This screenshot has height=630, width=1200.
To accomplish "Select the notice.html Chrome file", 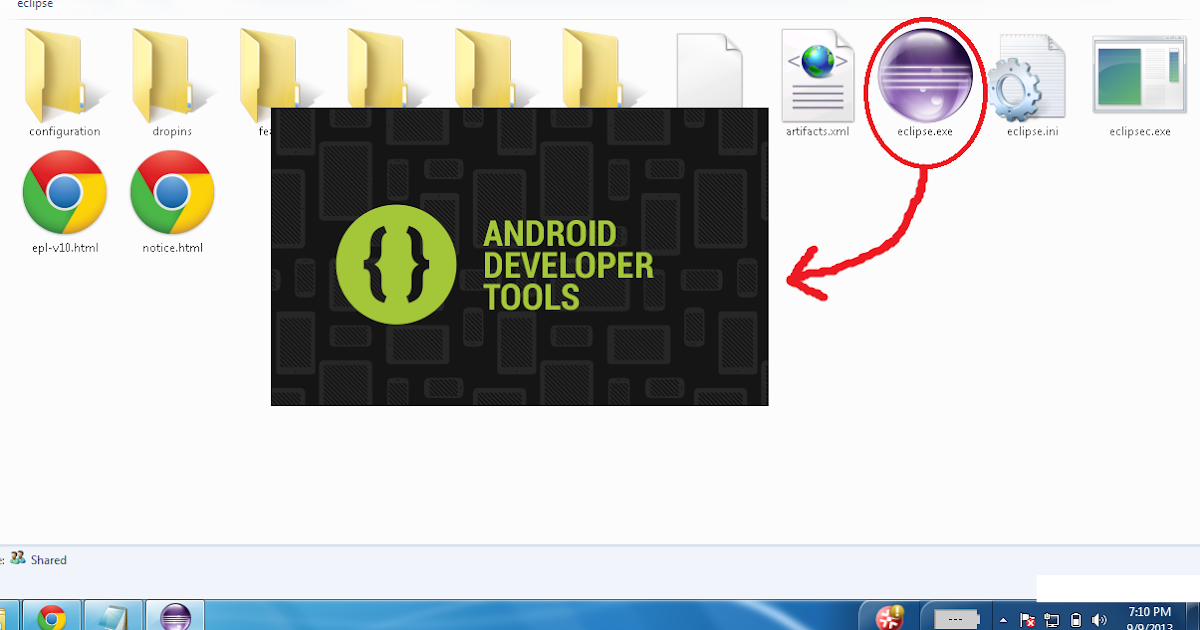I will click(x=172, y=202).
